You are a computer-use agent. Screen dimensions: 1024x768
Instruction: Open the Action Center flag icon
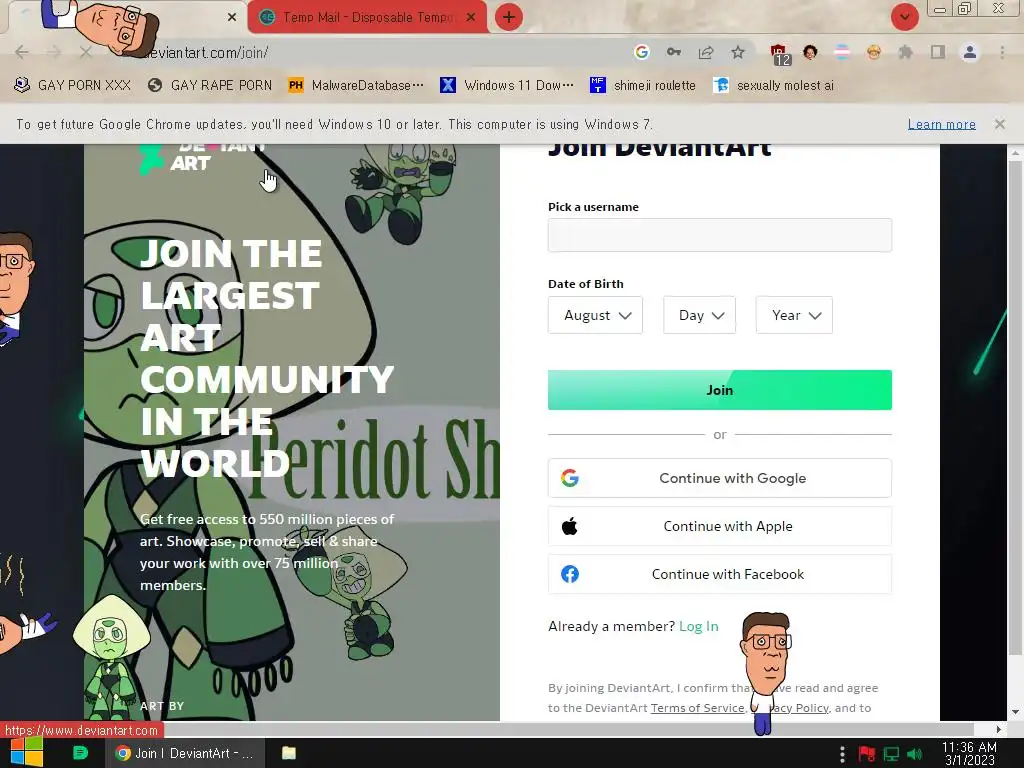867,754
